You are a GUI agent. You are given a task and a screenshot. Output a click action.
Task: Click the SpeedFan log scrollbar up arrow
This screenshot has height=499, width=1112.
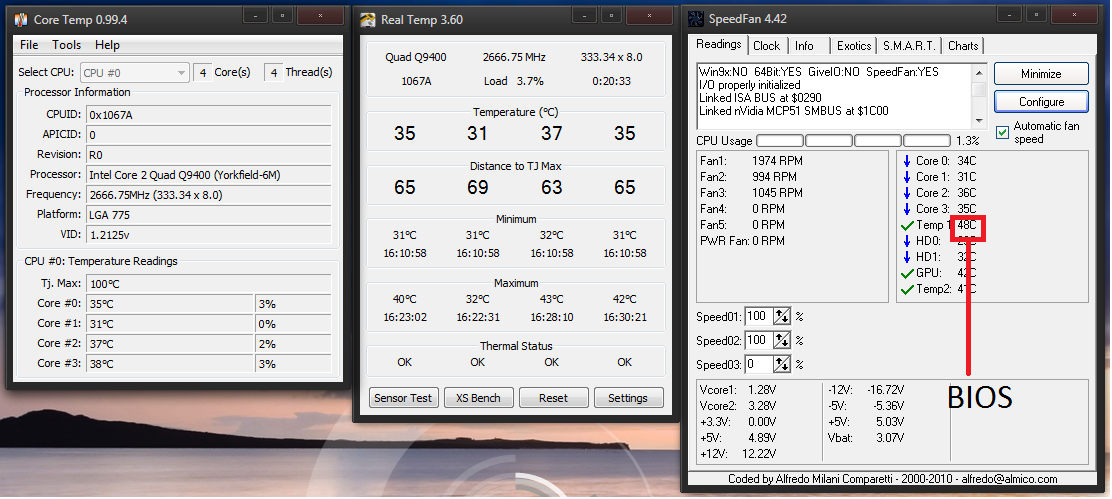click(x=979, y=72)
